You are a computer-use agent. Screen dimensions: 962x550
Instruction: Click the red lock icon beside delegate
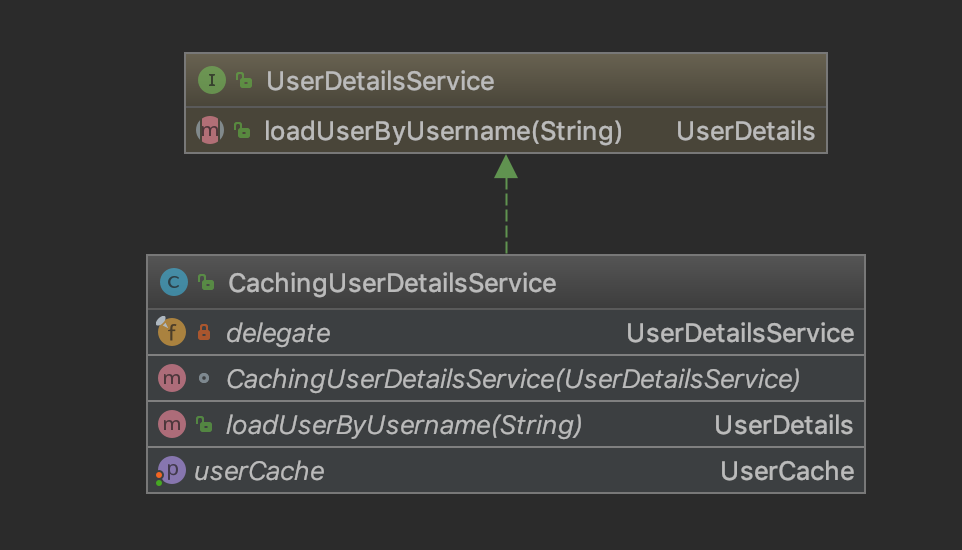(x=204, y=333)
